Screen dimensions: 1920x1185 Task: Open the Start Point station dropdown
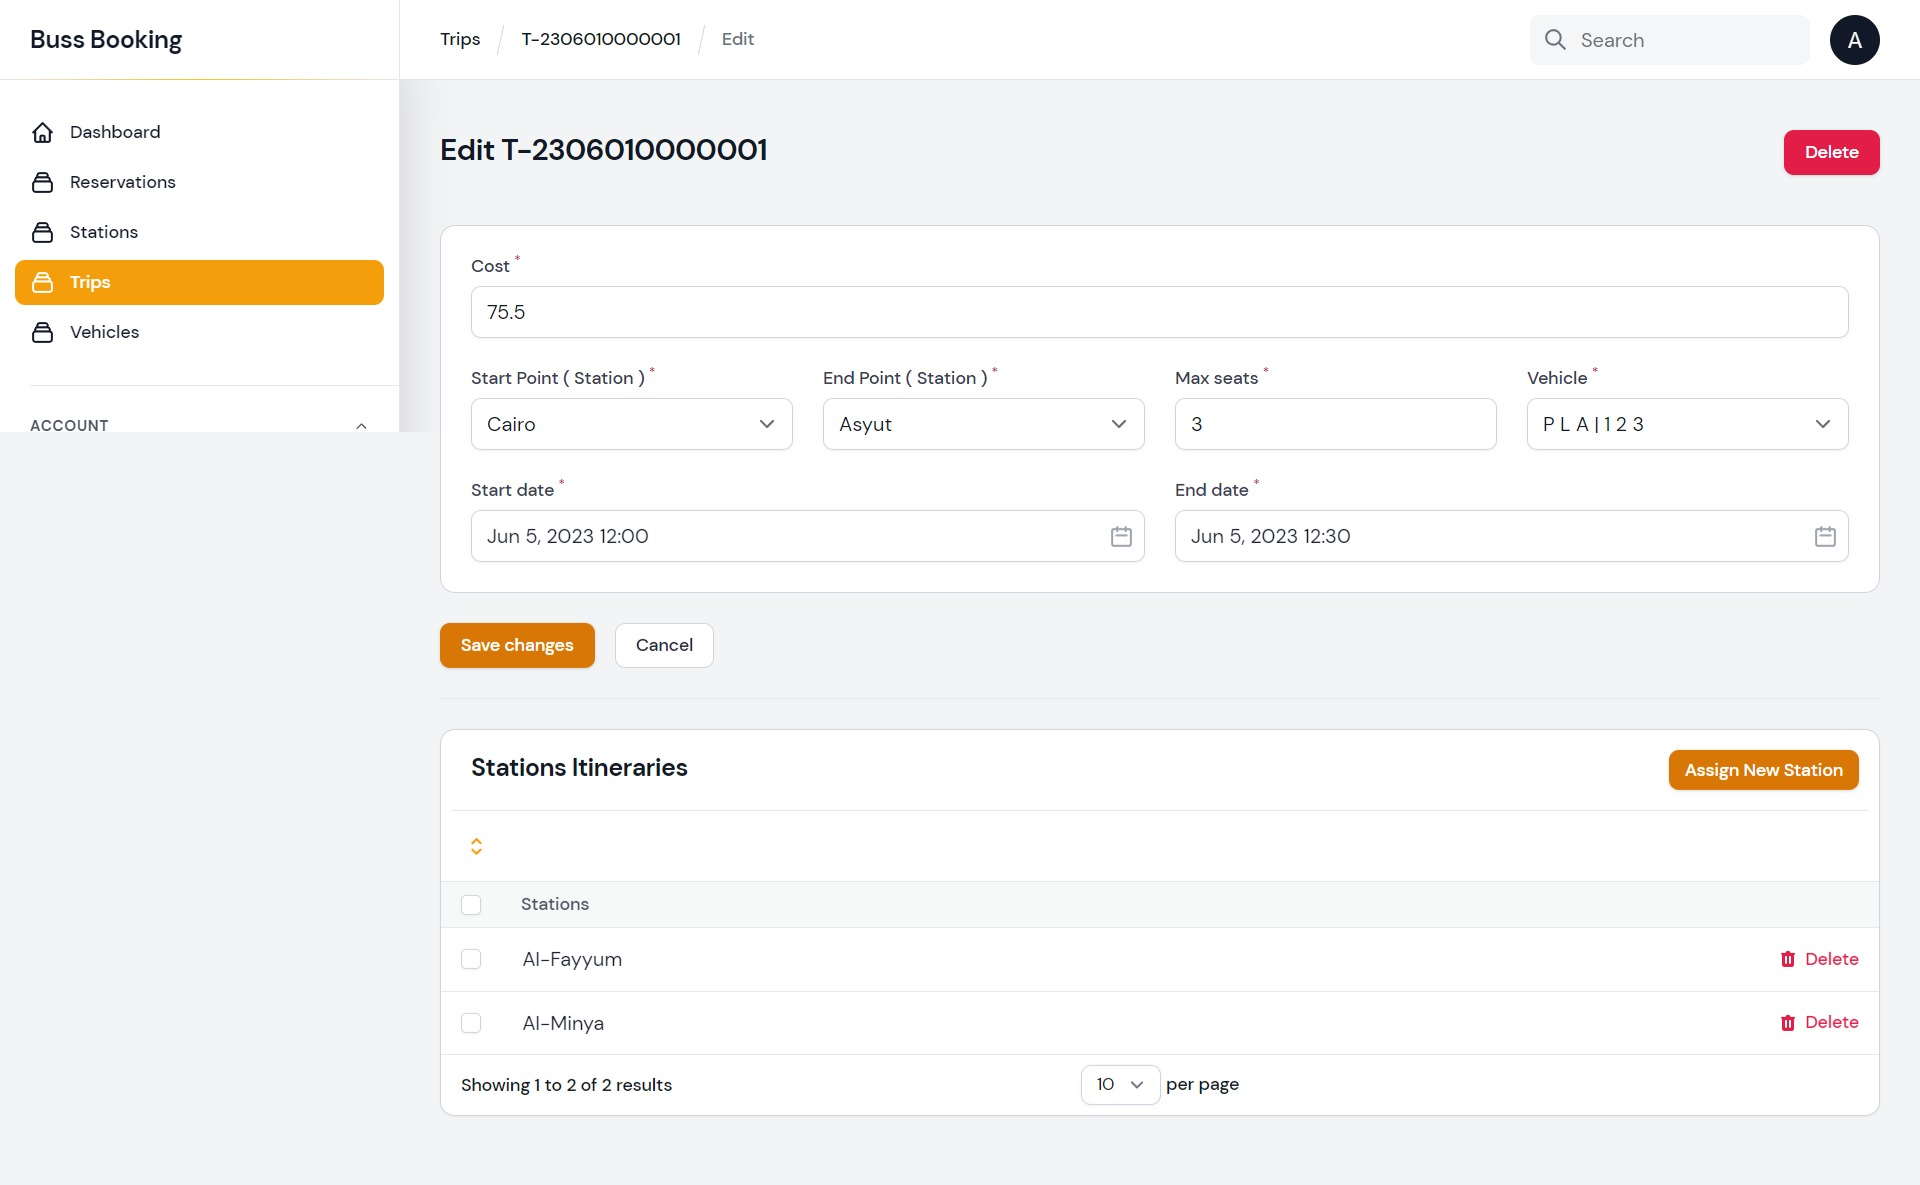631,424
